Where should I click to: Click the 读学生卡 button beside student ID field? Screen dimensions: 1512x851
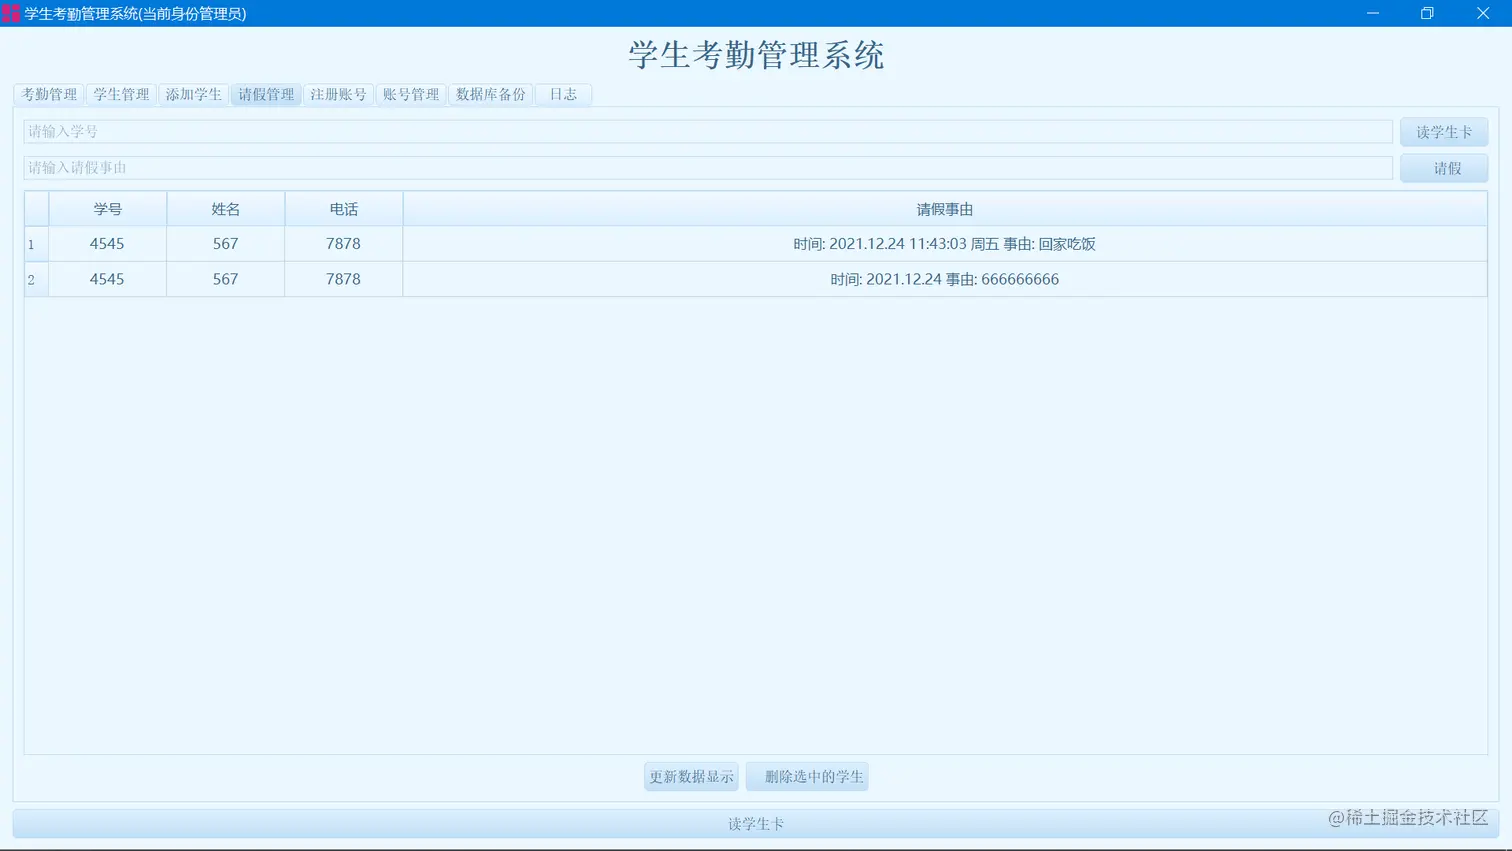(1444, 131)
